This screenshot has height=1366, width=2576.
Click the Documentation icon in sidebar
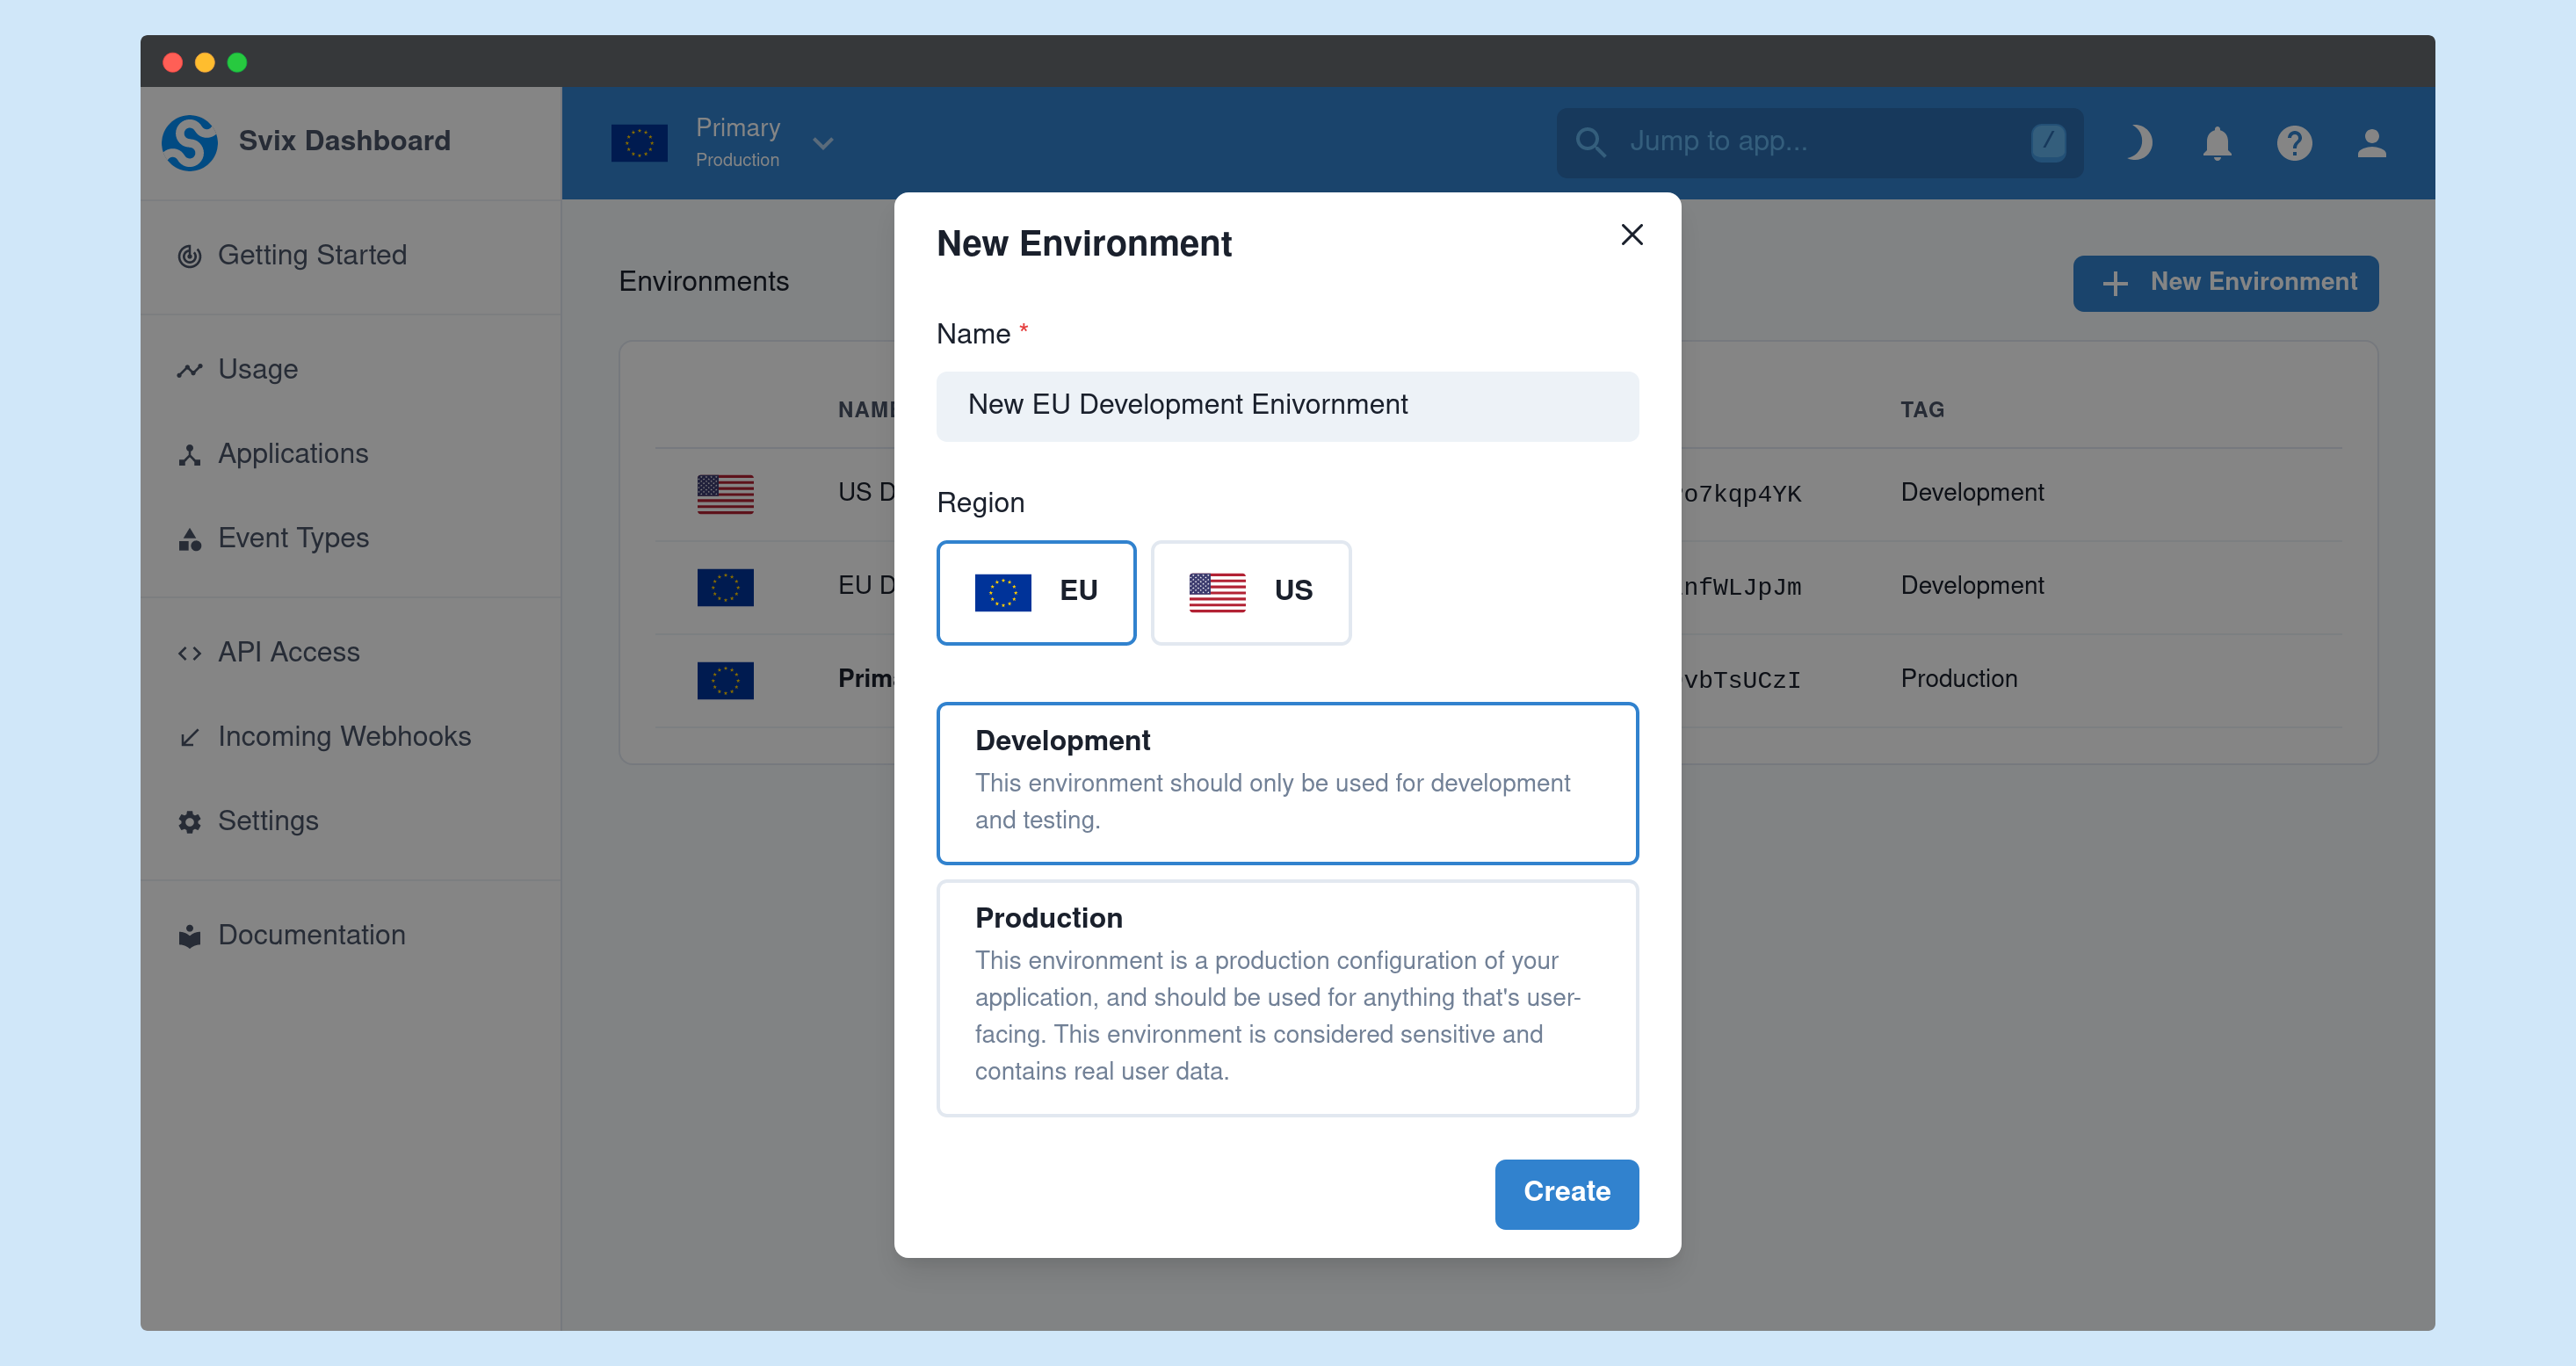click(x=191, y=935)
